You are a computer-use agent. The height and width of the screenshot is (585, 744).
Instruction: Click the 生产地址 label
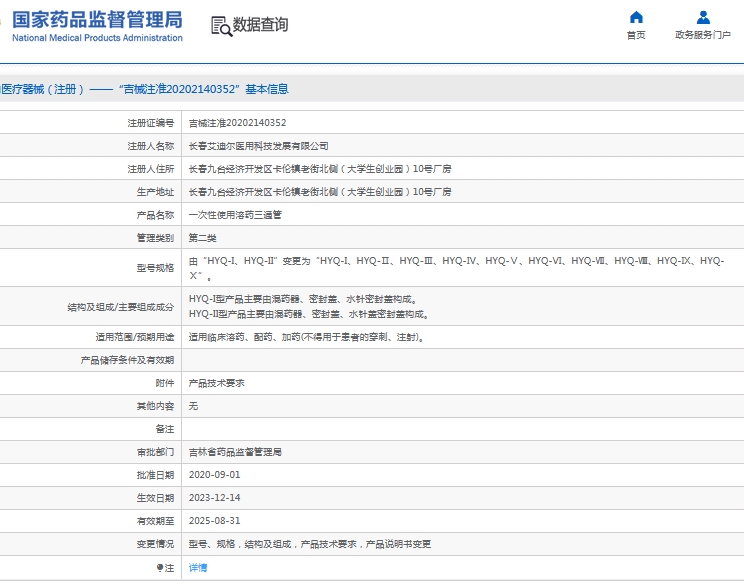pyautogui.click(x=156, y=192)
